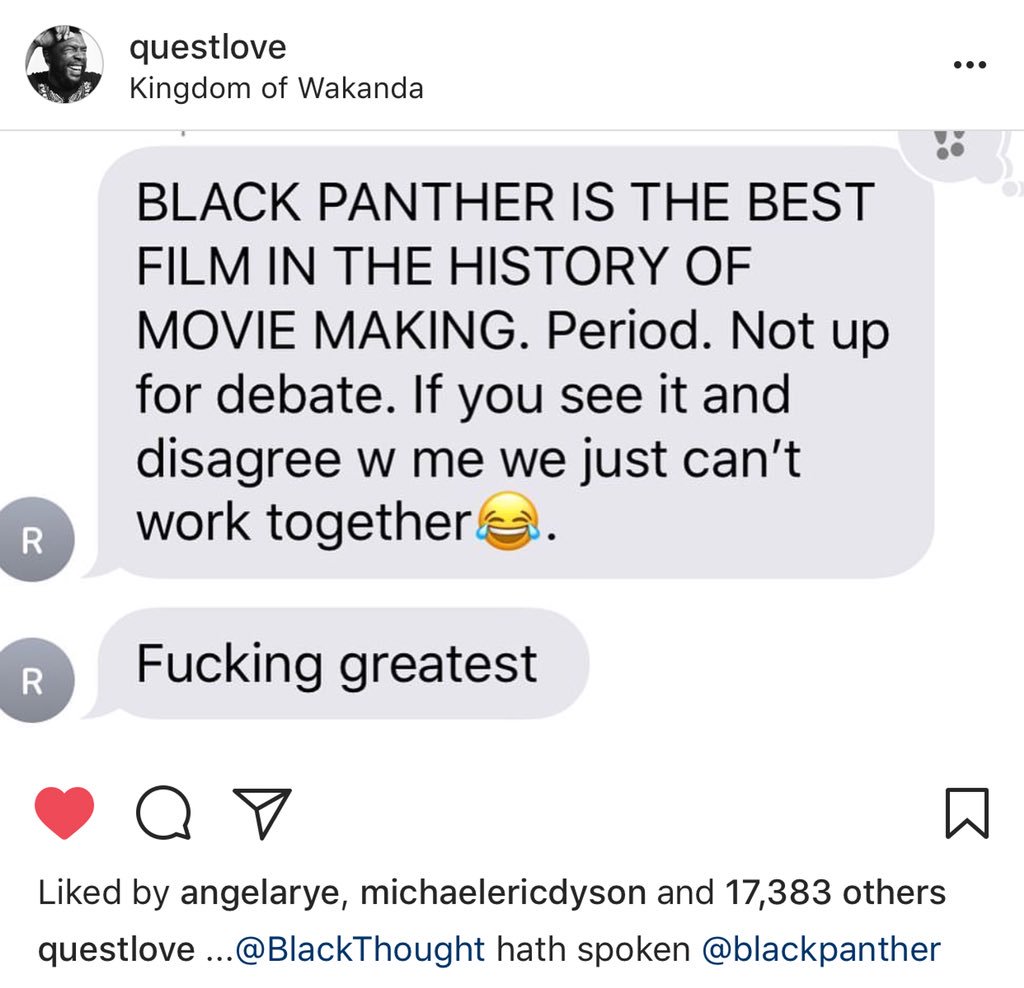Tap the R avatar next to Fucking greatest

(34, 680)
